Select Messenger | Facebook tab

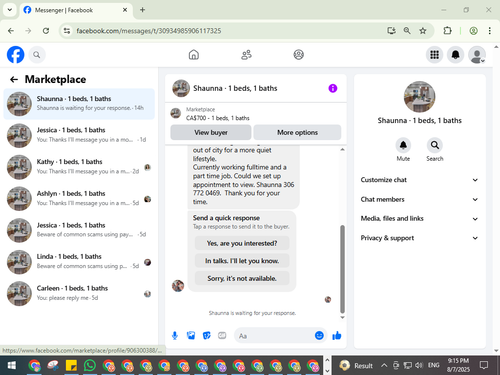(x=76, y=10)
